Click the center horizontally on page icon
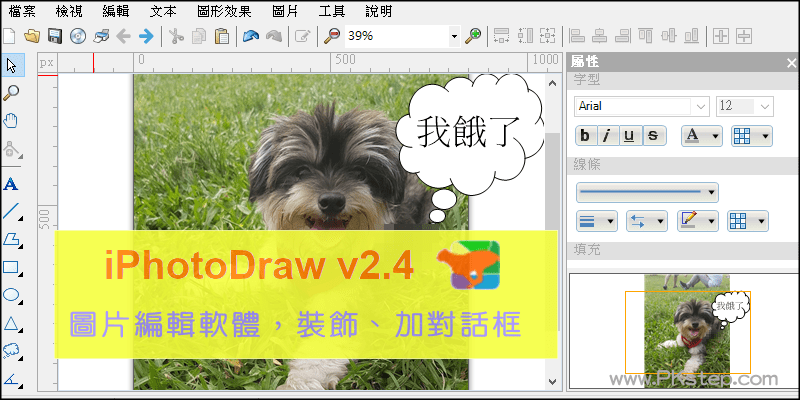 (720, 36)
